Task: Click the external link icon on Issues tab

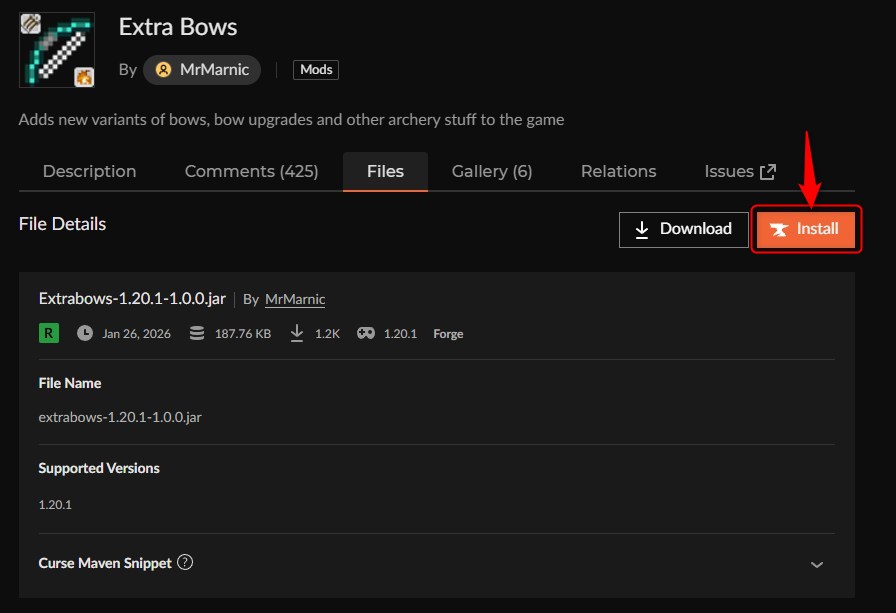Action: (770, 170)
